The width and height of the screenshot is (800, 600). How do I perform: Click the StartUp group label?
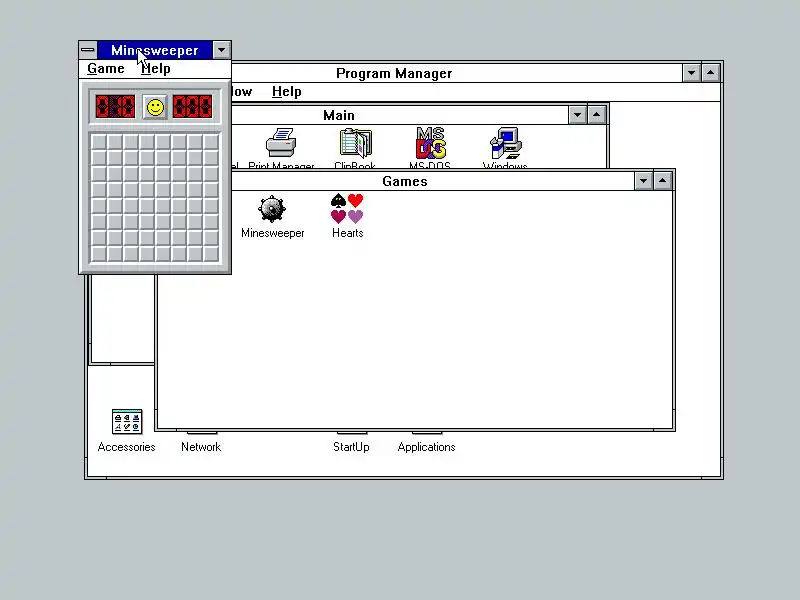click(351, 447)
